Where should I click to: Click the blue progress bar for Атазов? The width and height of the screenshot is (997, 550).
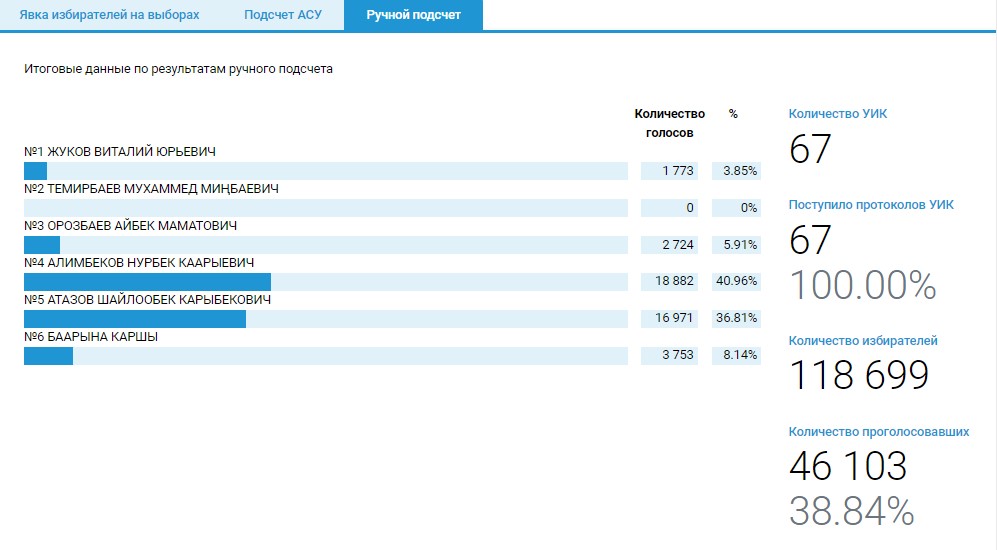point(135,319)
